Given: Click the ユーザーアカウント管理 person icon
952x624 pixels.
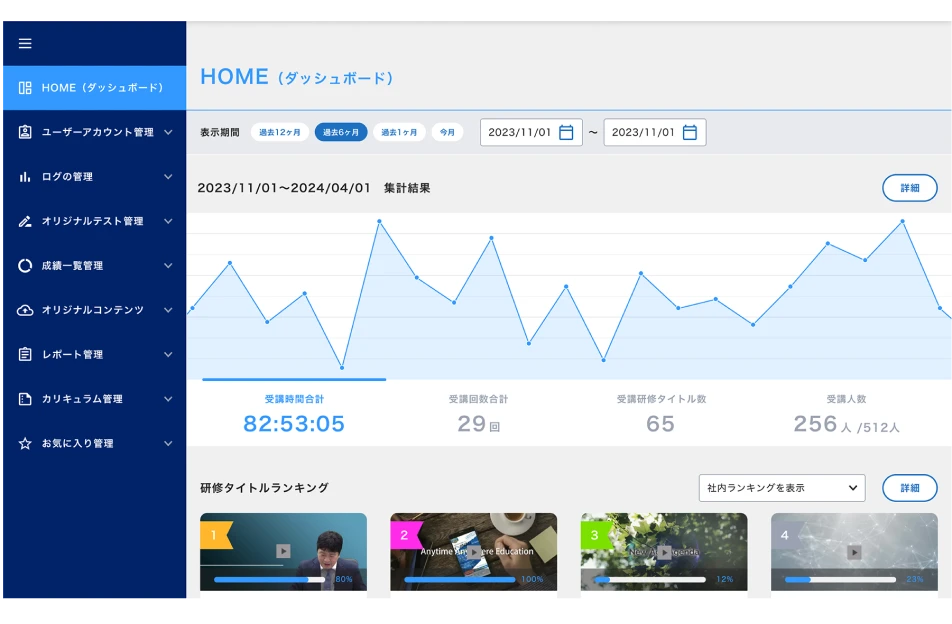Looking at the screenshot, I should [25, 132].
